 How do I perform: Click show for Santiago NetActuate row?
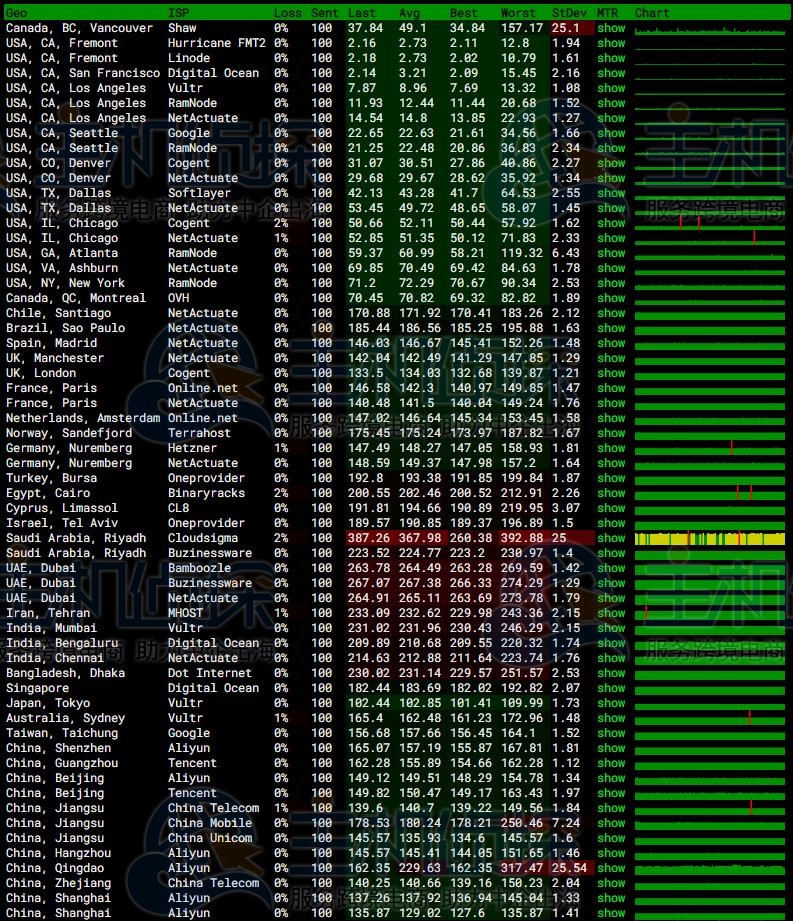[x=611, y=312]
